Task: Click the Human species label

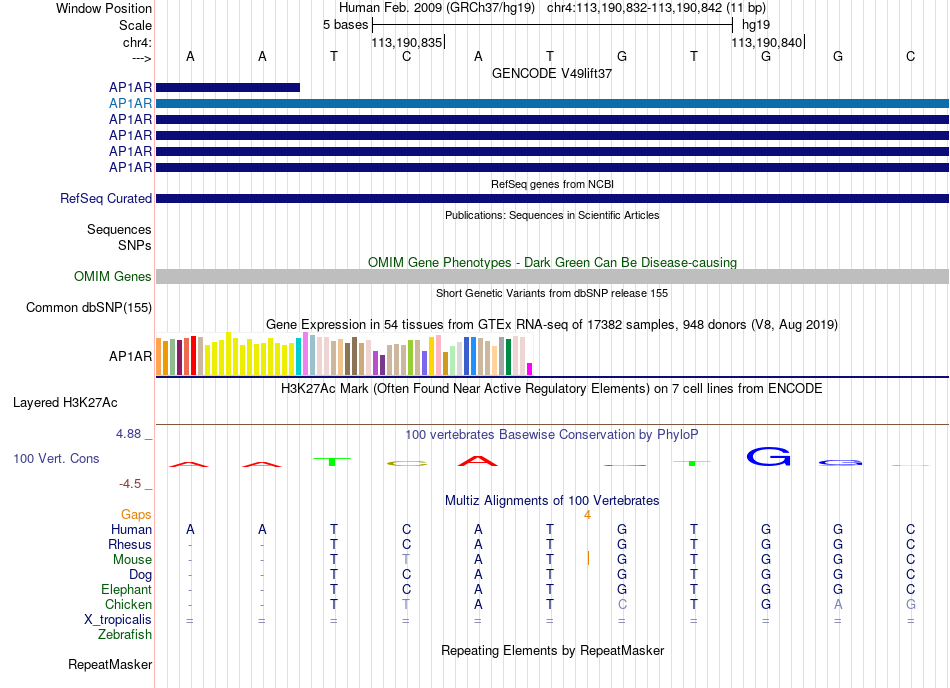Action: (x=131, y=530)
